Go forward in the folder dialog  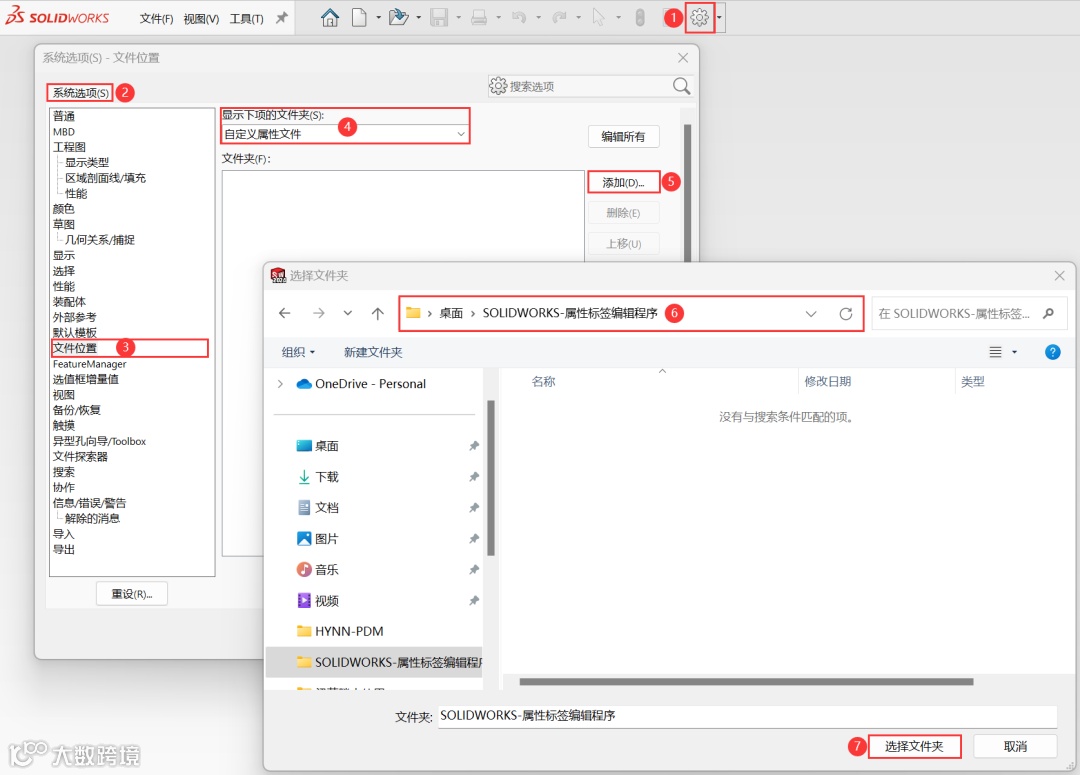pyautogui.click(x=318, y=313)
